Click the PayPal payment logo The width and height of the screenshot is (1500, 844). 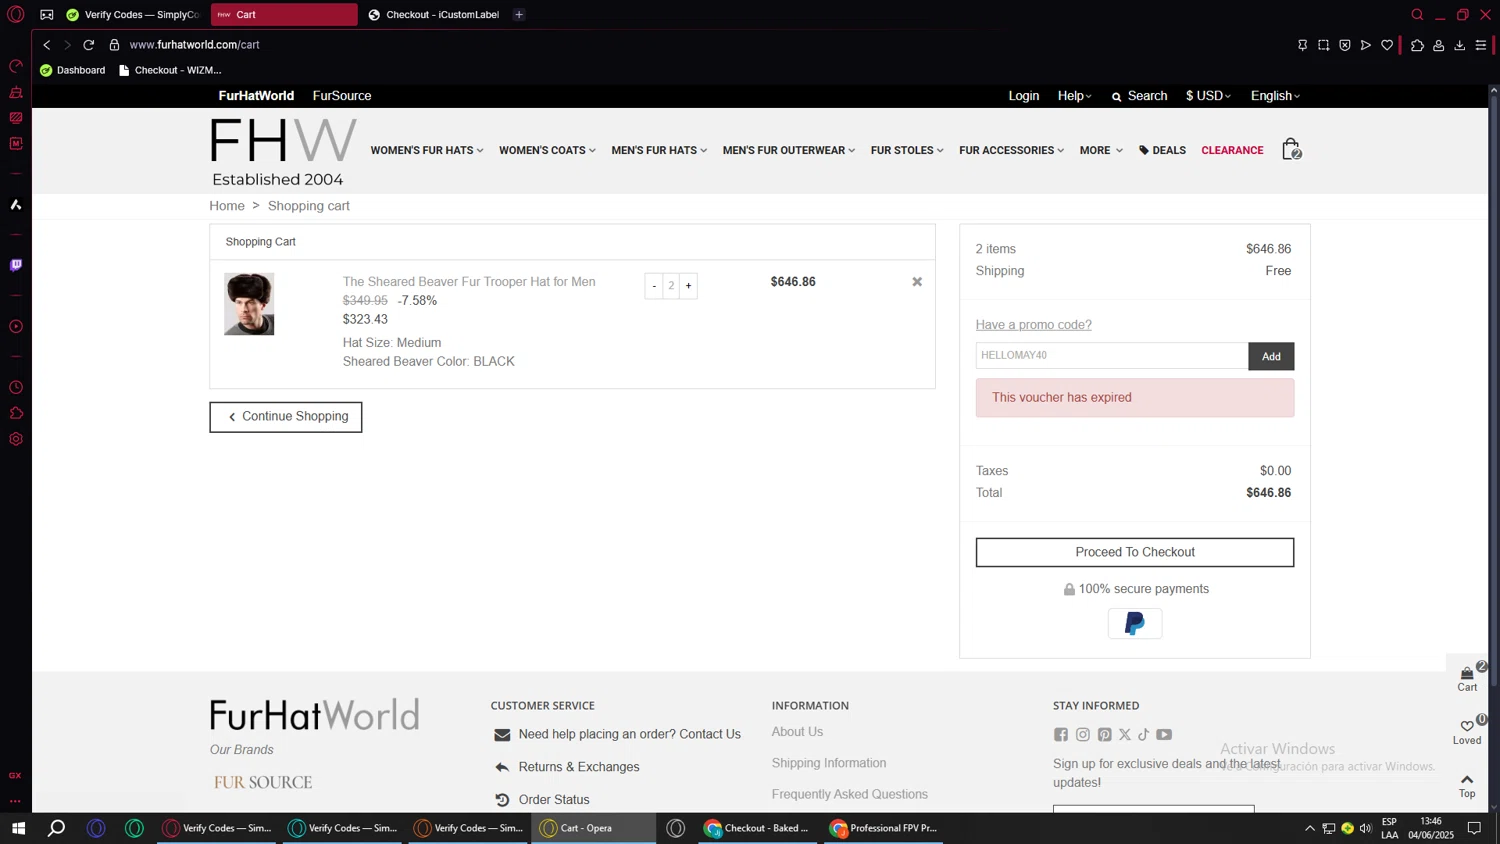click(1135, 624)
